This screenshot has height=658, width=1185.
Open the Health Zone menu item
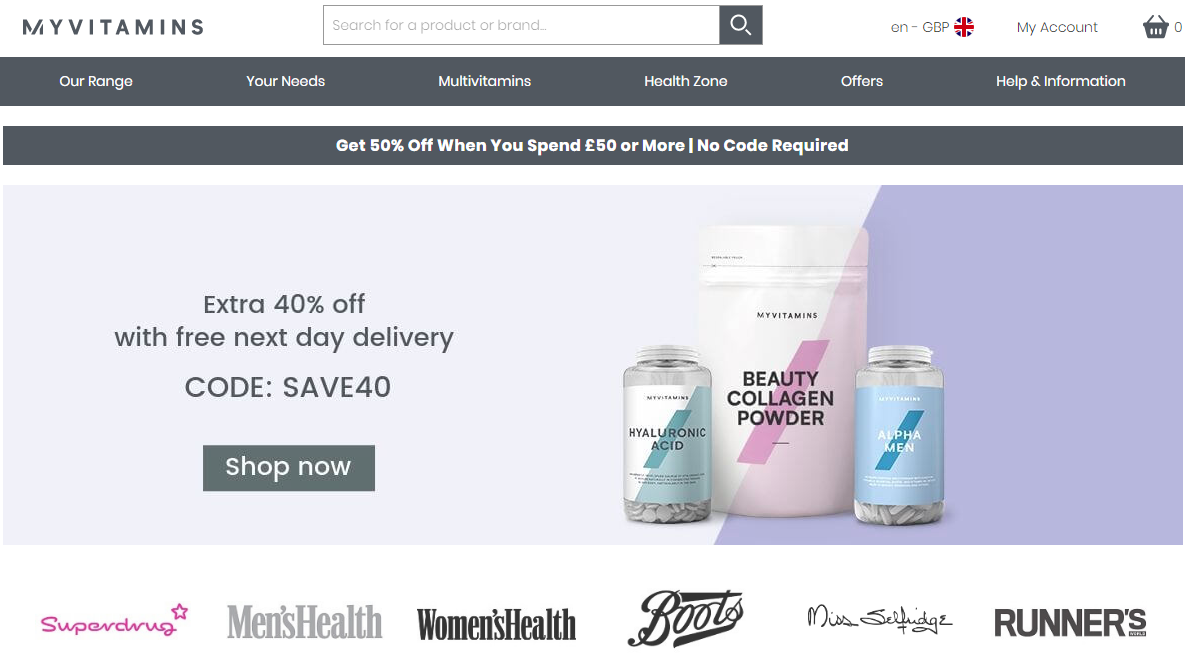click(x=685, y=81)
